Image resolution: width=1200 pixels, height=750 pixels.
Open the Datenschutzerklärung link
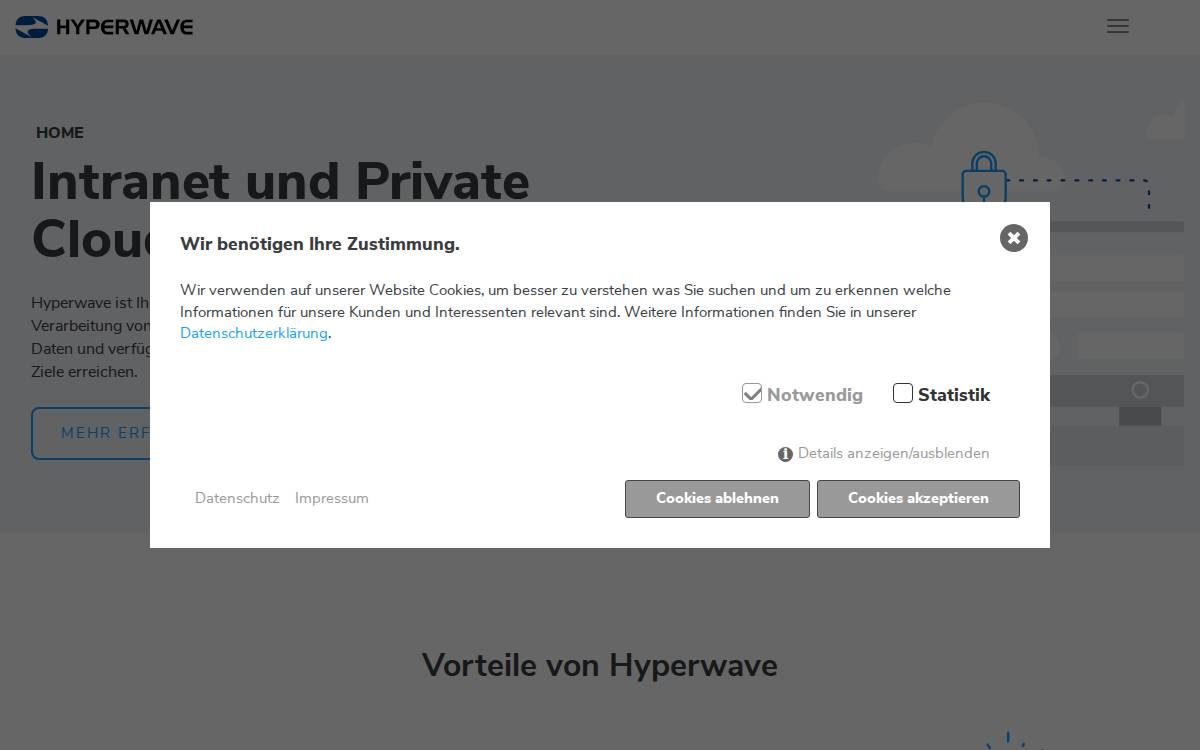[254, 333]
